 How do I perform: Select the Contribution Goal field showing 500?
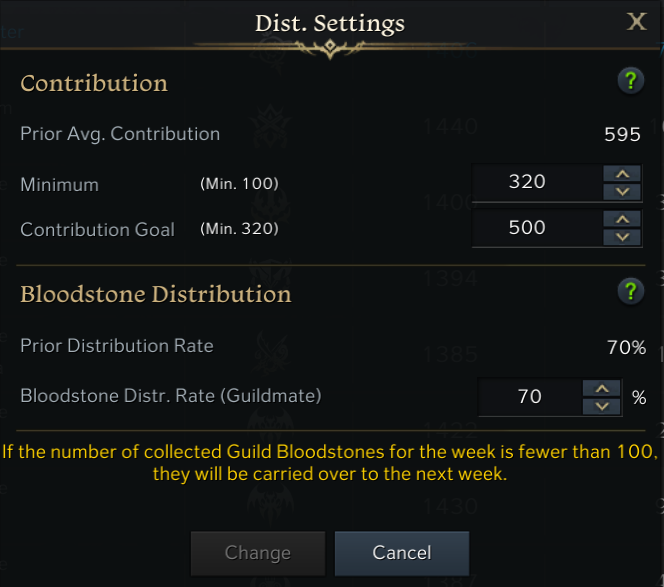click(537, 228)
